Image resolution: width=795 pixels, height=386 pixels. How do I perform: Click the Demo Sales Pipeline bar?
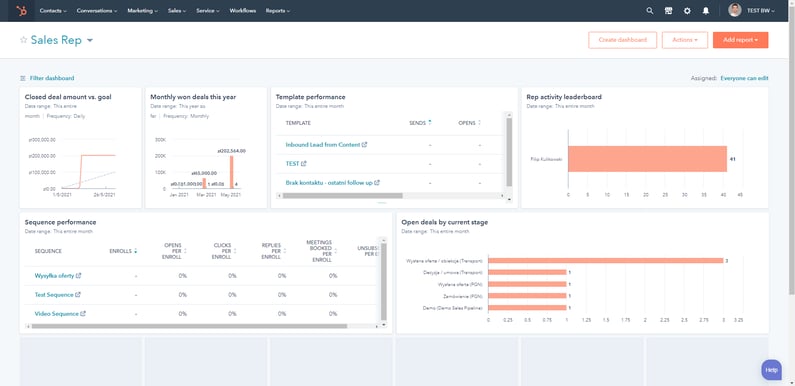tap(527, 307)
